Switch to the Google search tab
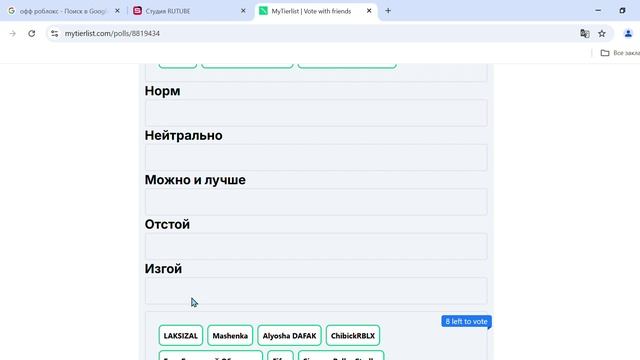The image size is (640, 360). 62,11
